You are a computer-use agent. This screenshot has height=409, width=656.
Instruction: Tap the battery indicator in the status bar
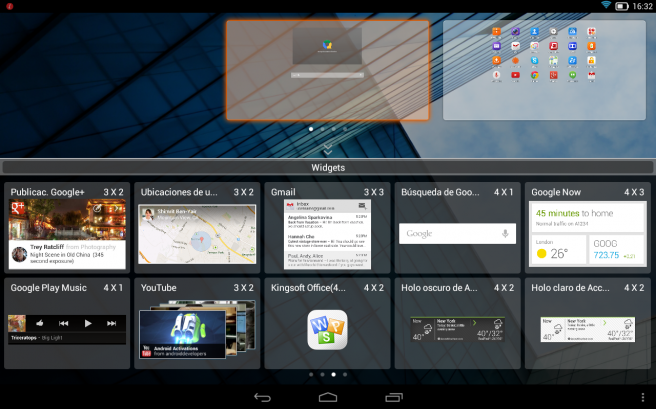pos(622,6)
